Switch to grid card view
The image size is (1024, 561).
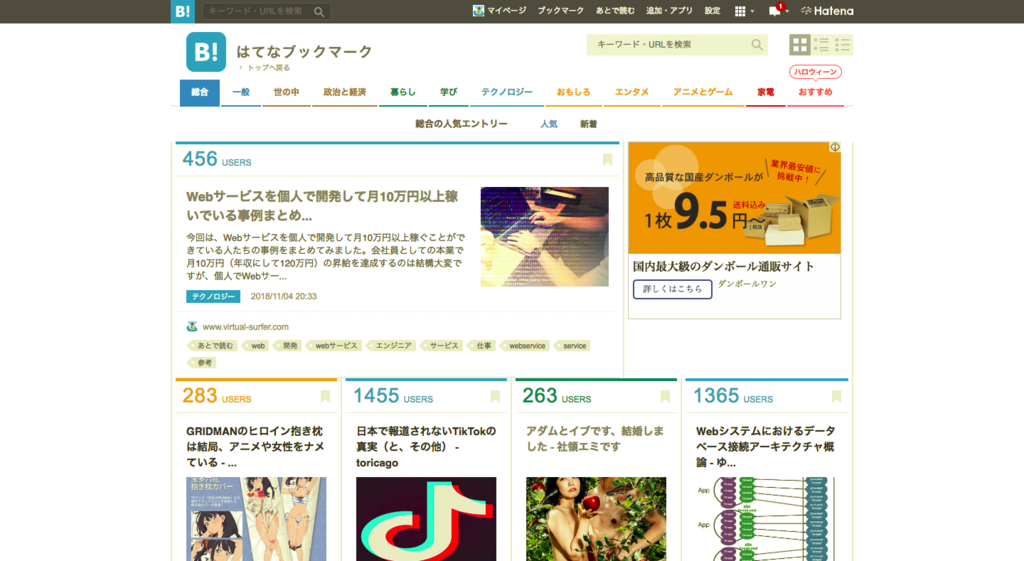799,44
